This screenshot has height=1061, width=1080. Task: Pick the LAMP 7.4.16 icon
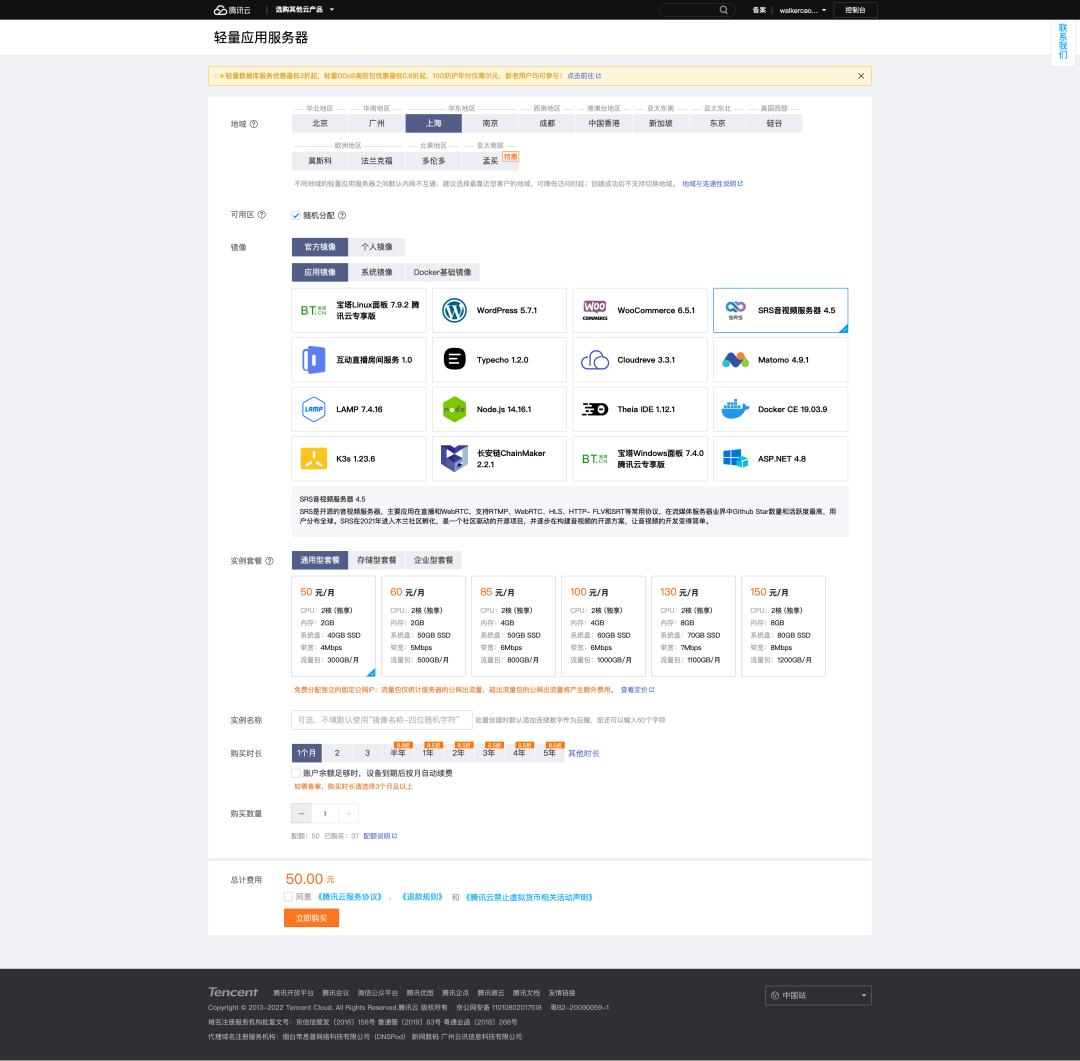[313, 409]
